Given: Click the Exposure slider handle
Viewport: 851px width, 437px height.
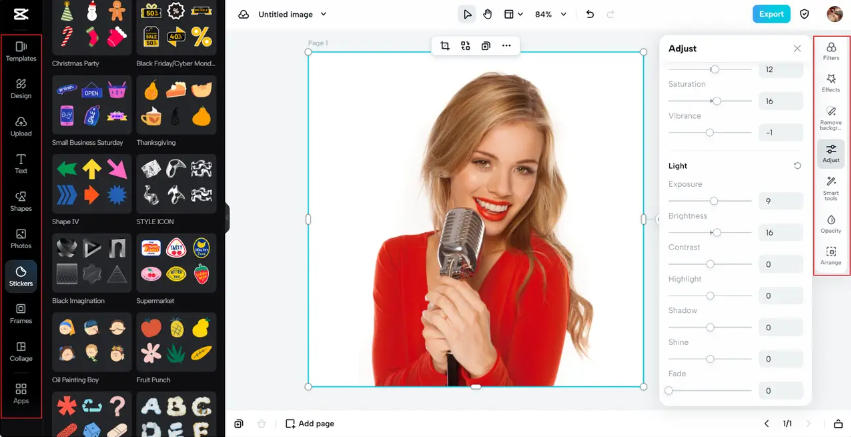Looking at the screenshot, I should [x=714, y=201].
